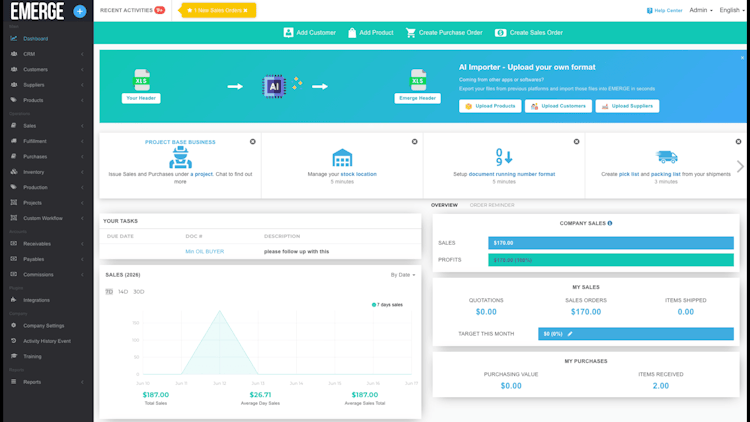Click the Production sidebar icon
The height and width of the screenshot is (422, 750).
[14, 187]
